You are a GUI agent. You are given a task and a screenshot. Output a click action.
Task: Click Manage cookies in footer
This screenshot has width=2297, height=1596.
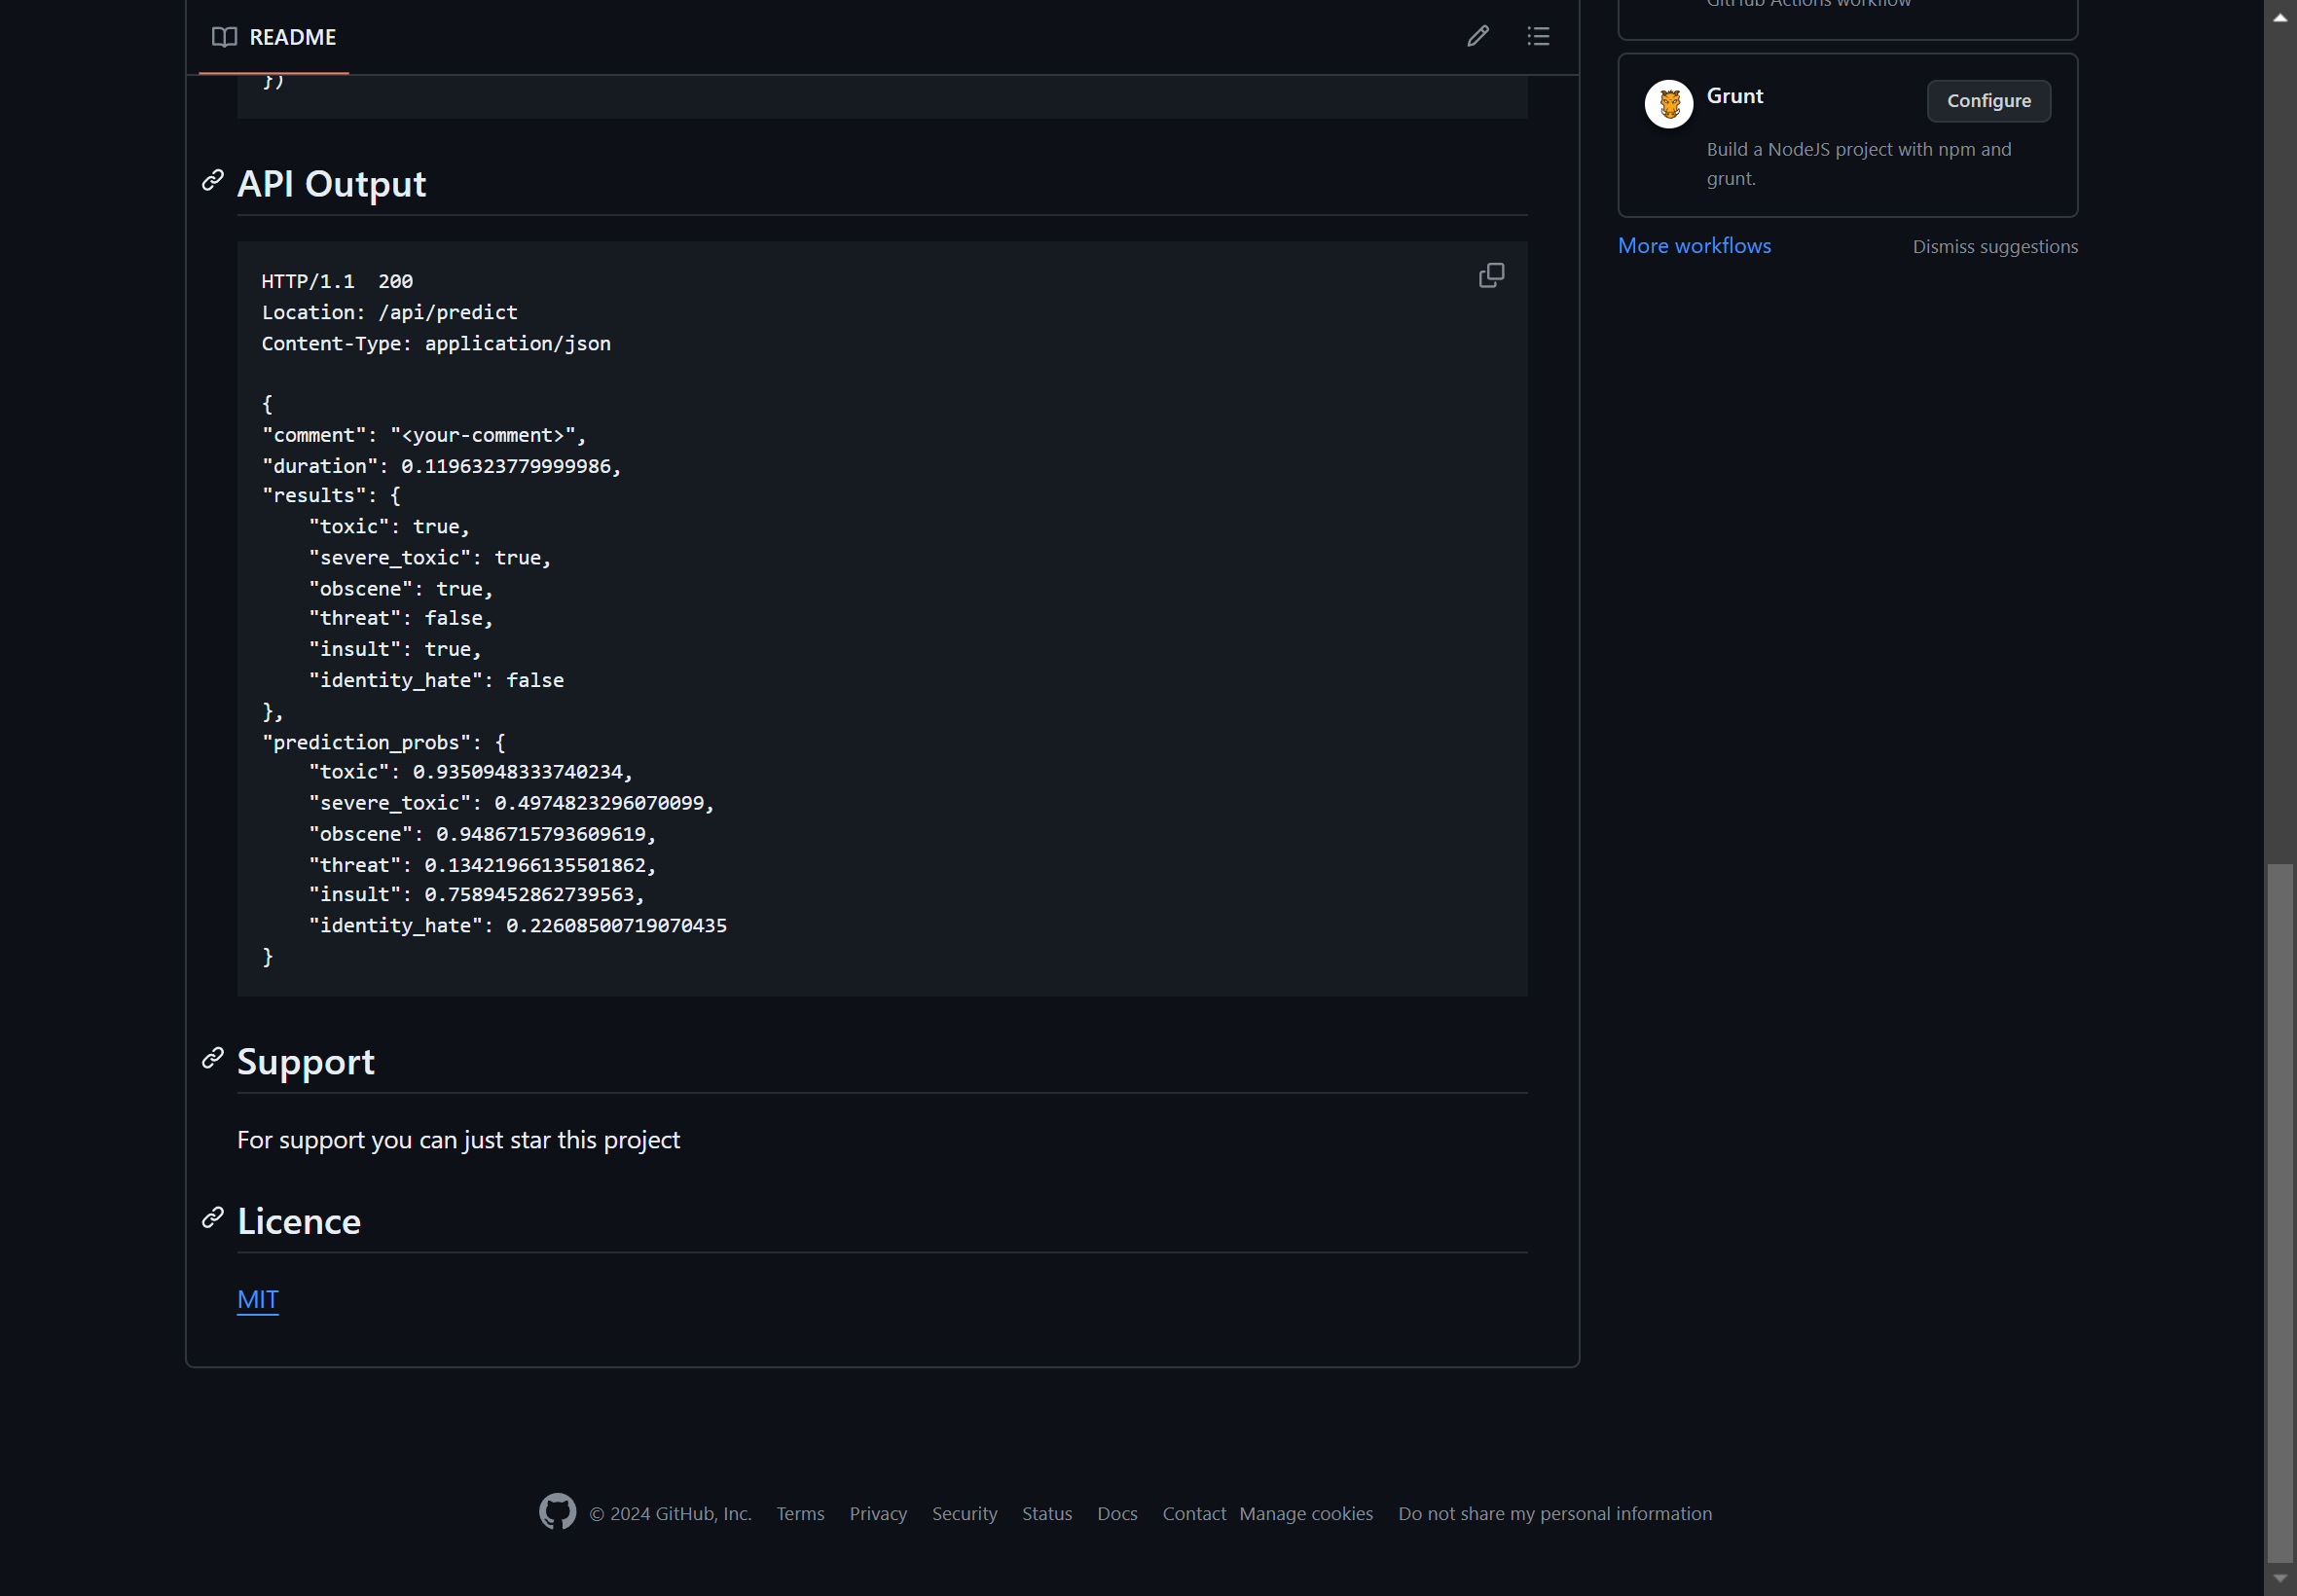point(1305,1513)
